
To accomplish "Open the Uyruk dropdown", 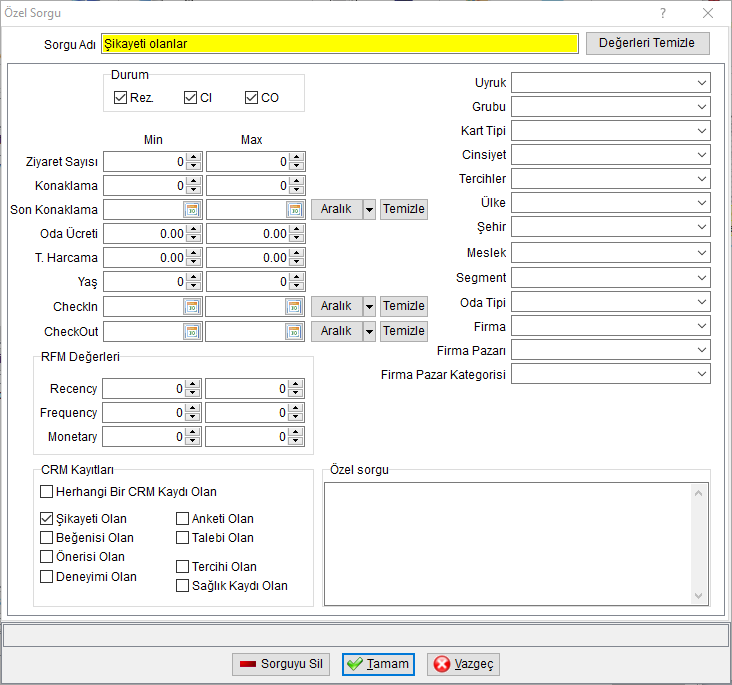I will [x=702, y=83].
